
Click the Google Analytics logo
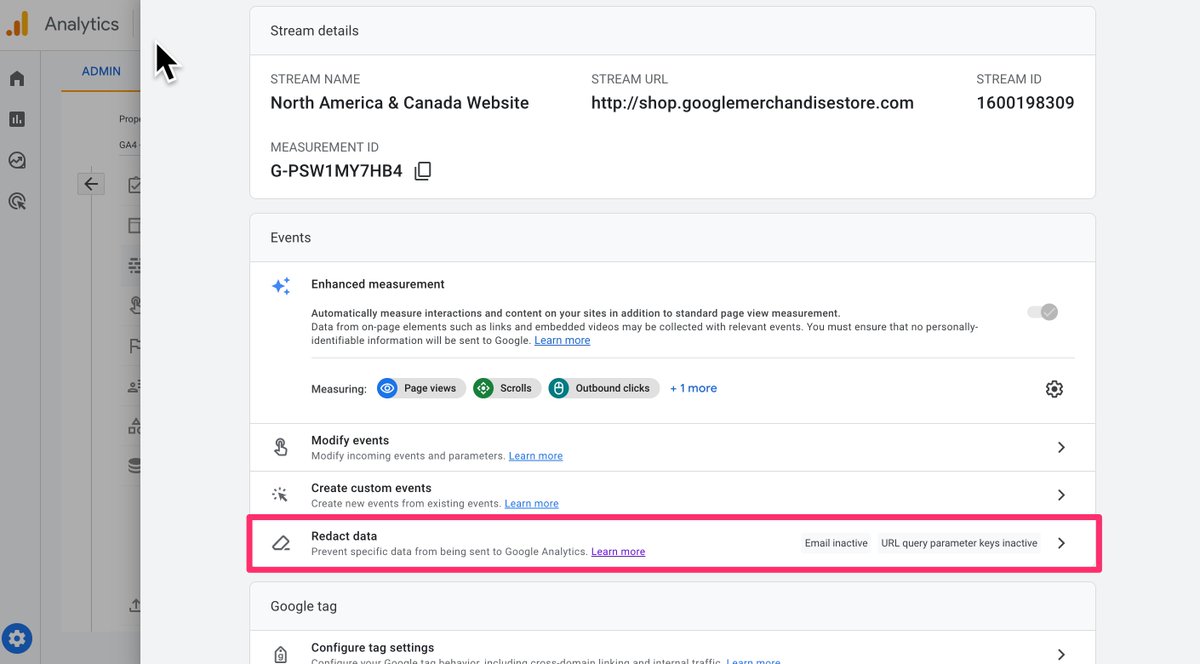point(17,24)
